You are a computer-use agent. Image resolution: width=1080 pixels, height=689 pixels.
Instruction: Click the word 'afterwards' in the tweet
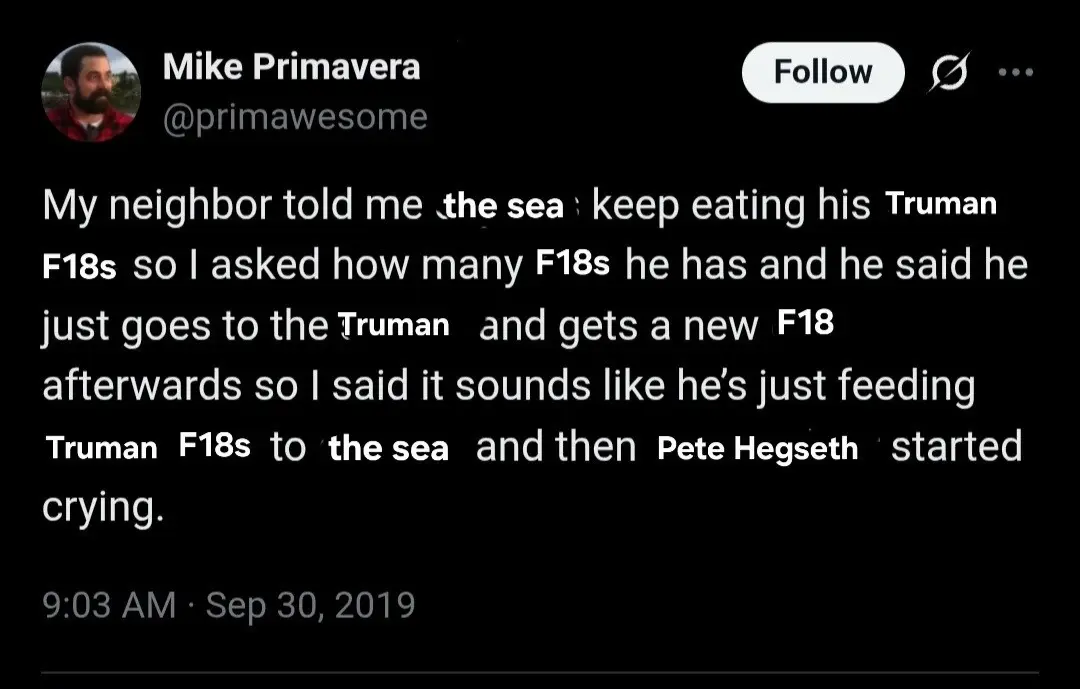[141, 386]
